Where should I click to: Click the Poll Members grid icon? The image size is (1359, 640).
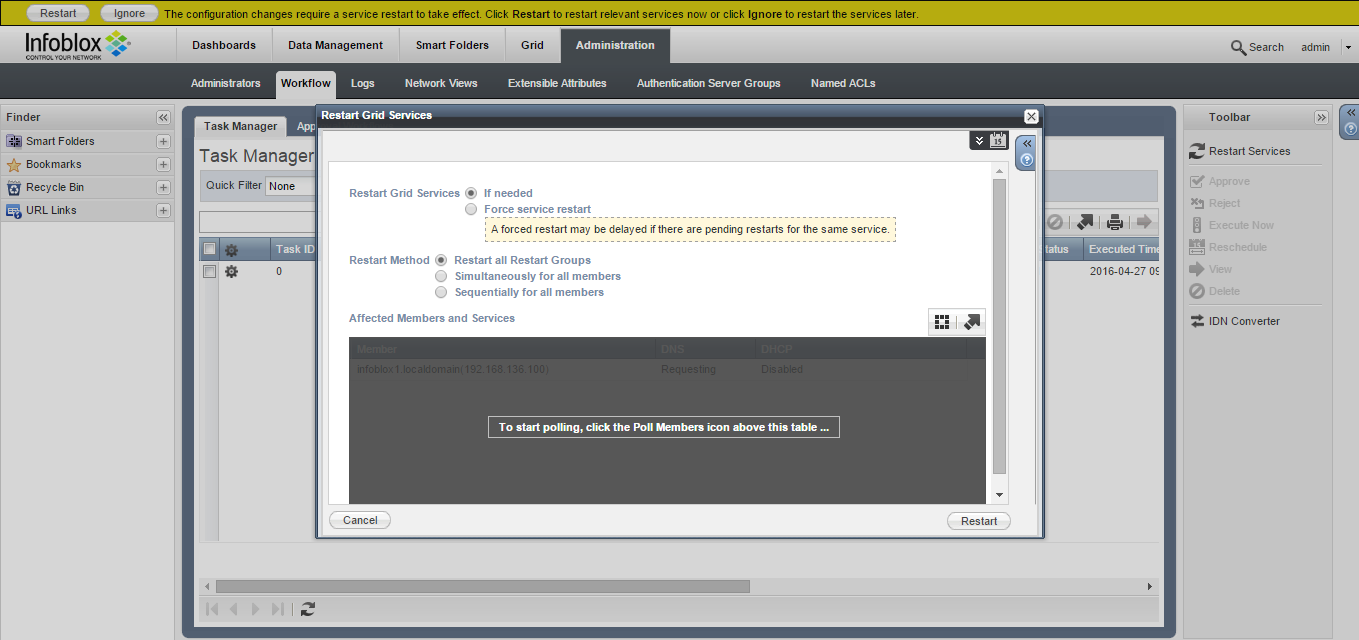pyautogui.click(x=941, y=322)
